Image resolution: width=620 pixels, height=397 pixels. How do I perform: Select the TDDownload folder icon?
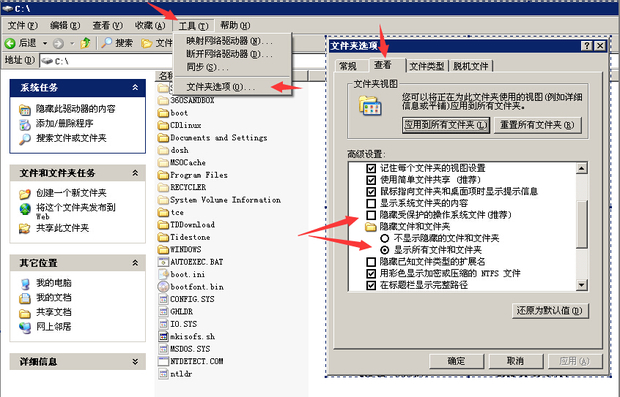click(163, 225)
